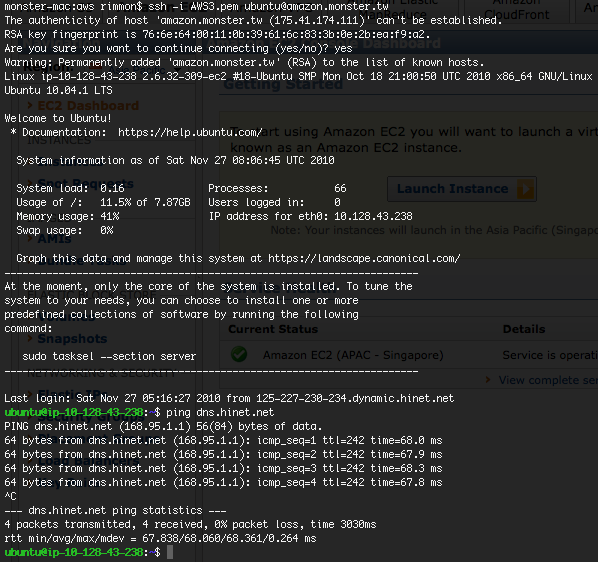Screen dimensions: 598x562
Task: Click 'Welcome to Ubuntu!' line
Action: pyautogui.click(x=58, y=118)
